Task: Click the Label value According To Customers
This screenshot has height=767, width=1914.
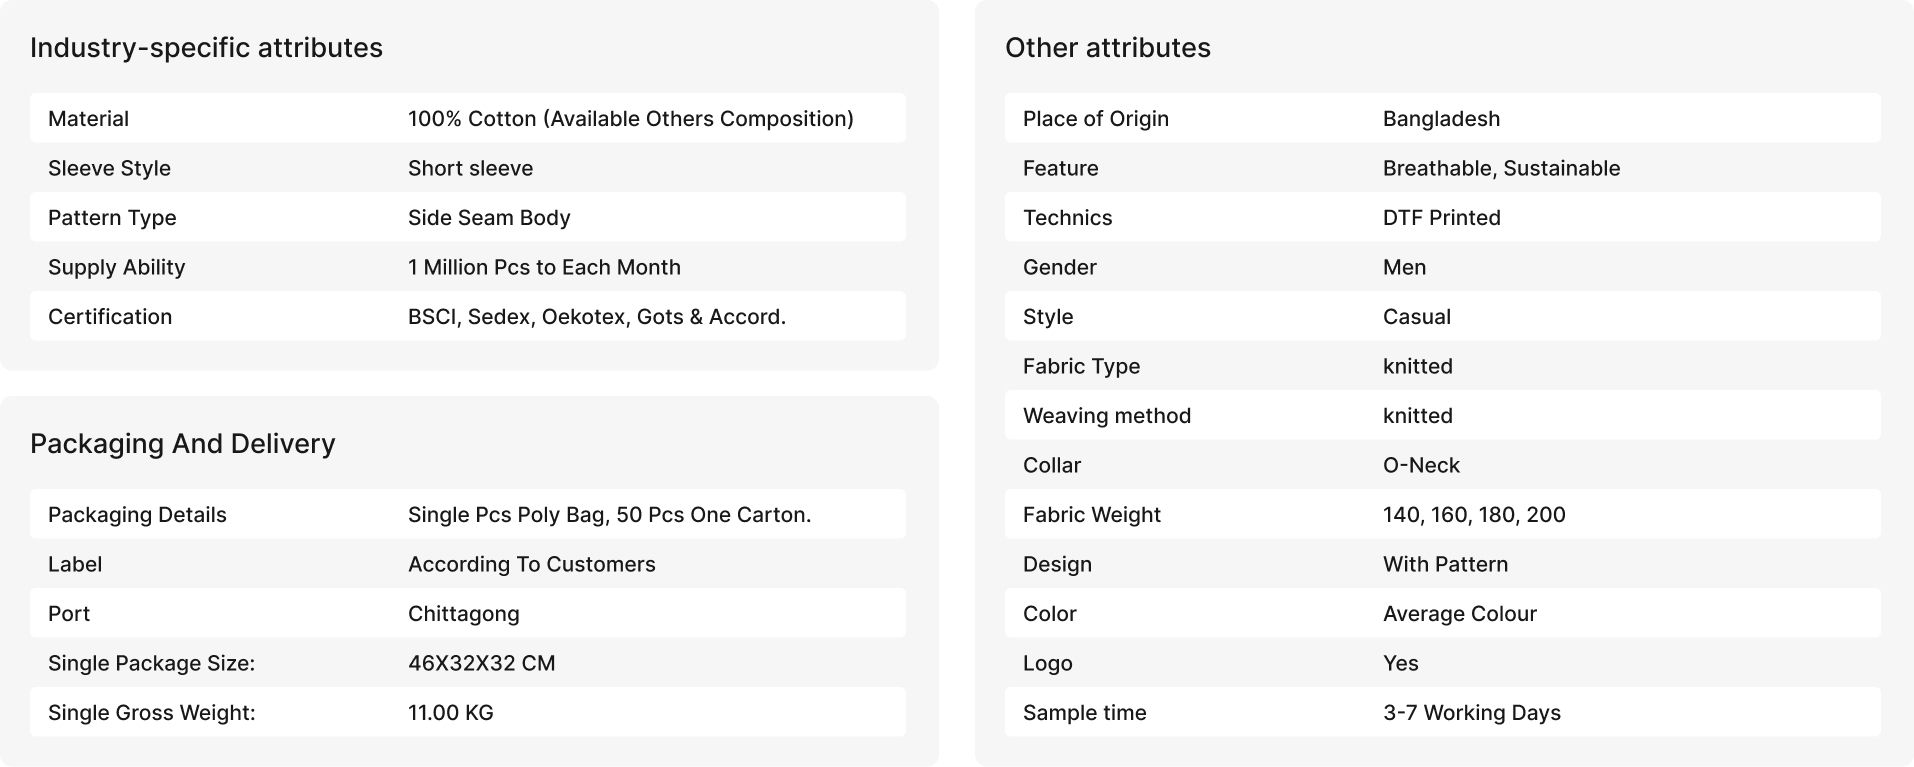Action: click(531, 564)
